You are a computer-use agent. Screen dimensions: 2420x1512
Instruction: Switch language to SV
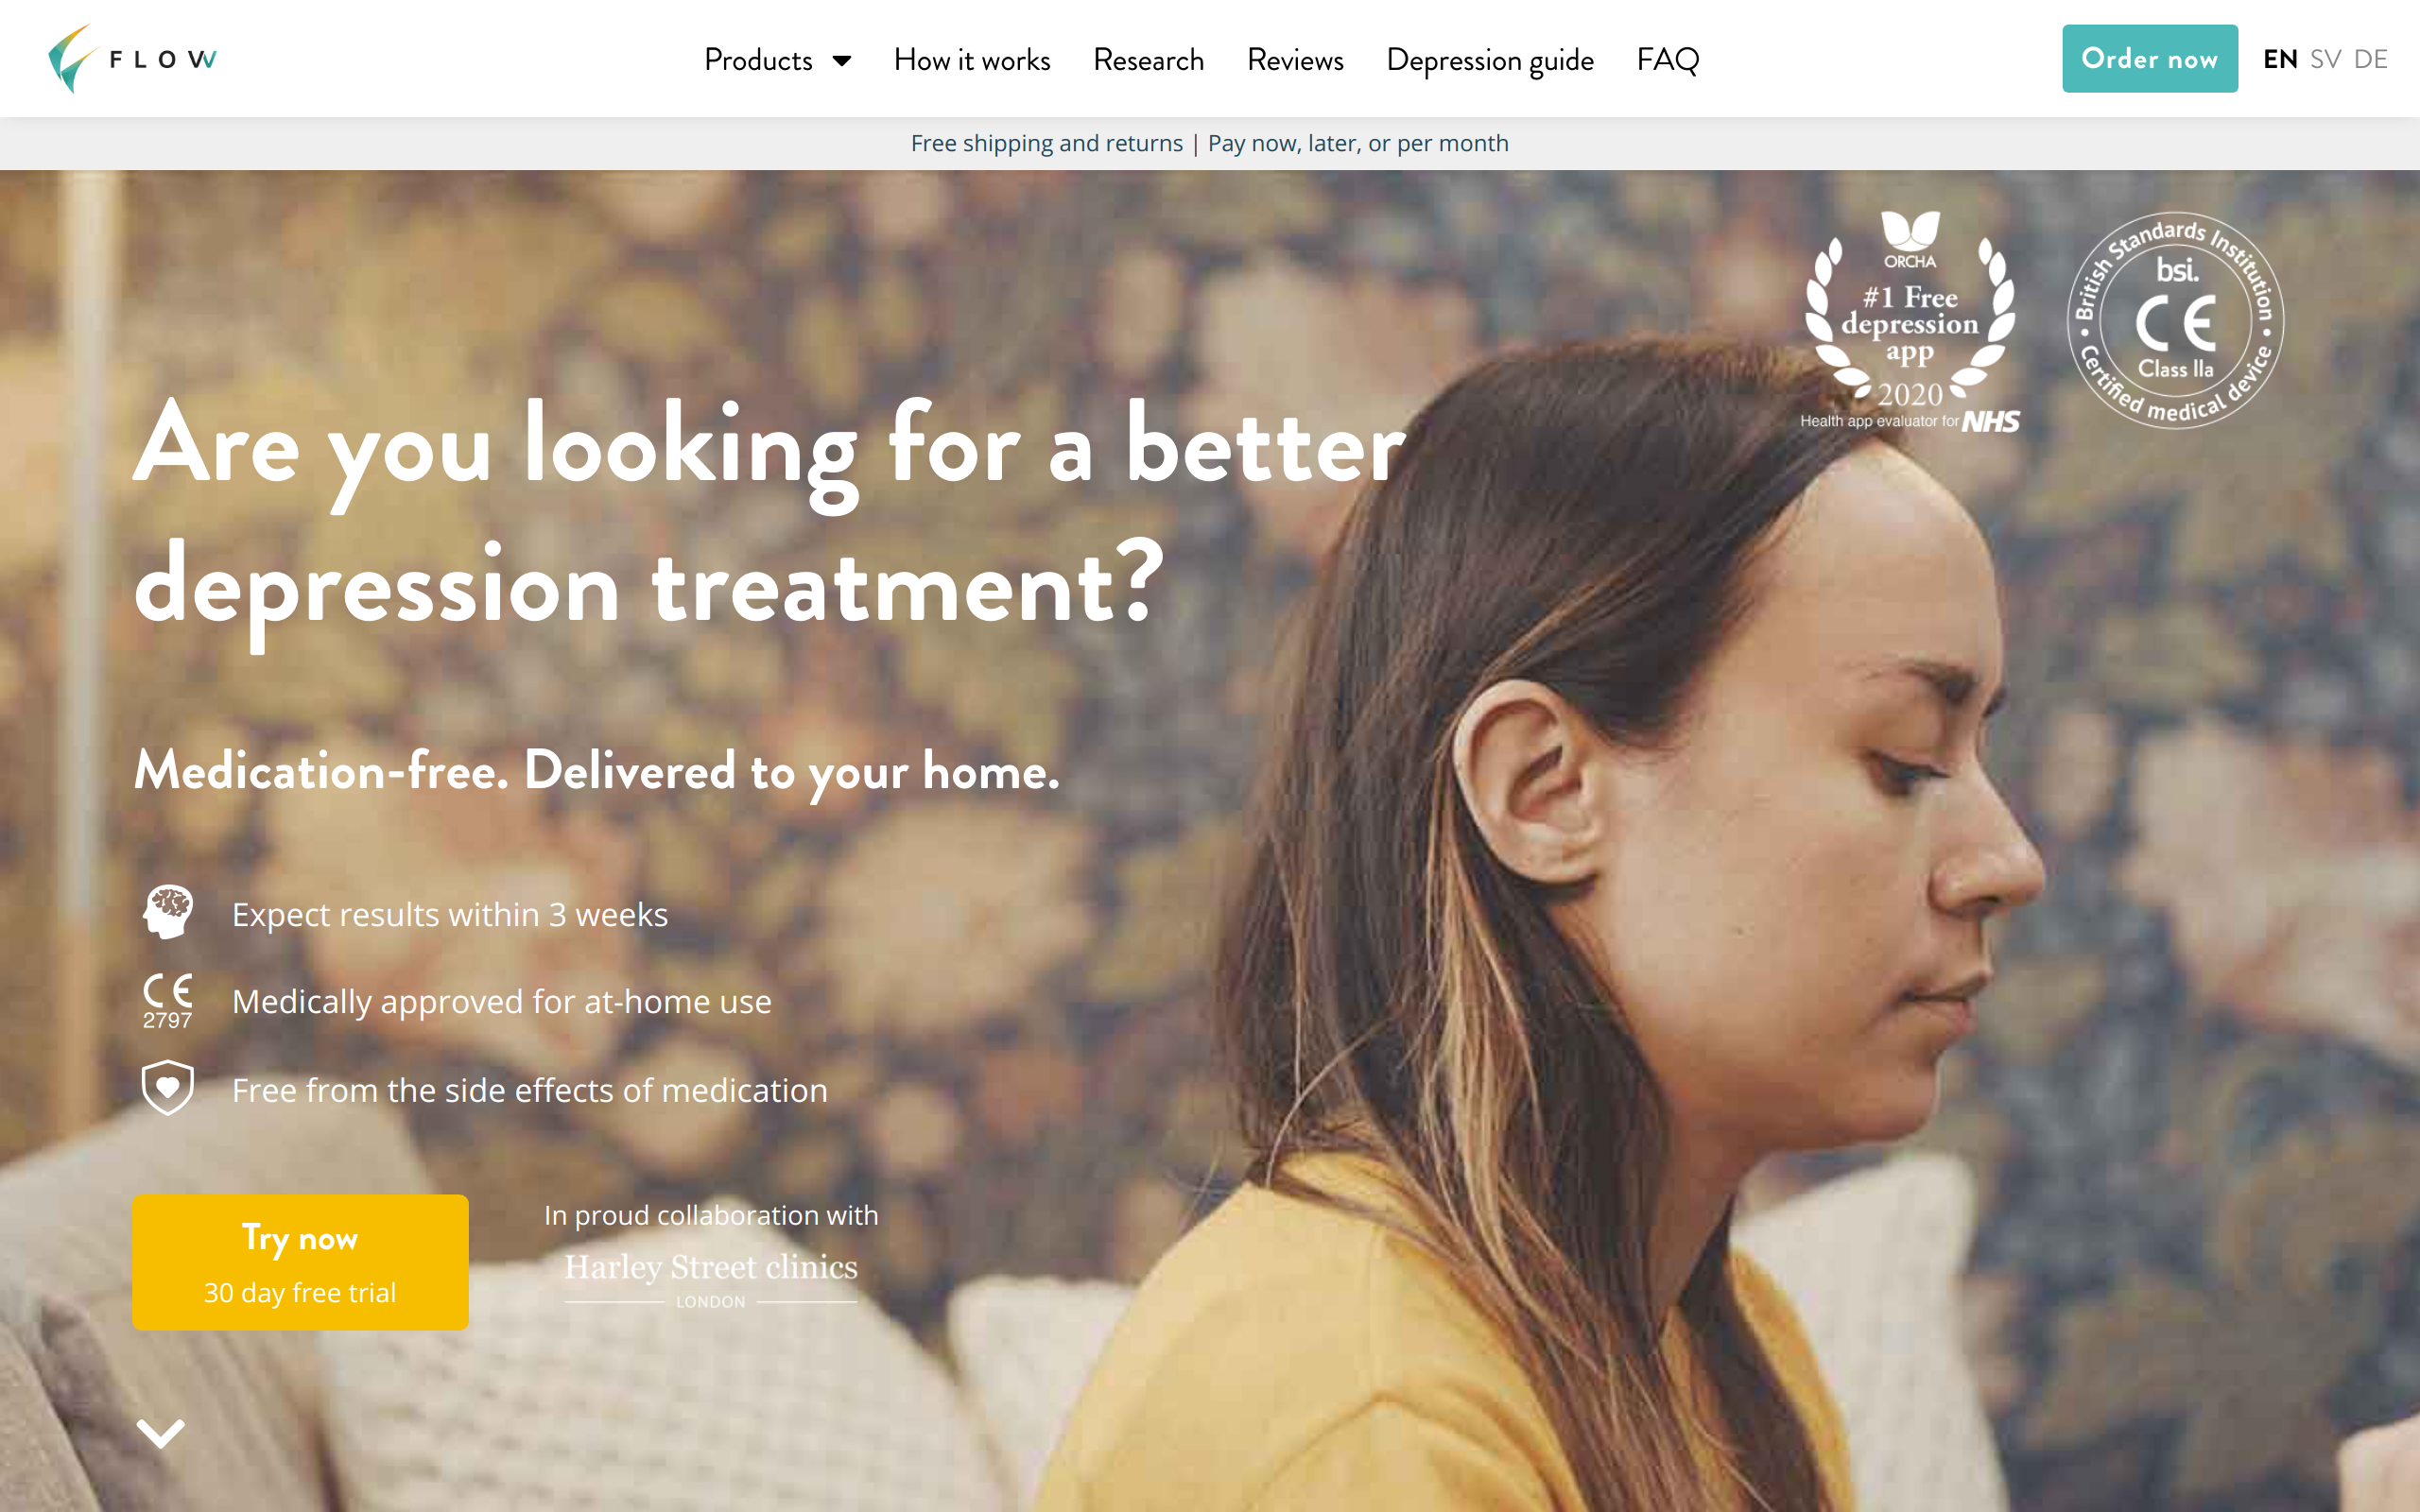pyautogui.click(x=2325, y=59)
